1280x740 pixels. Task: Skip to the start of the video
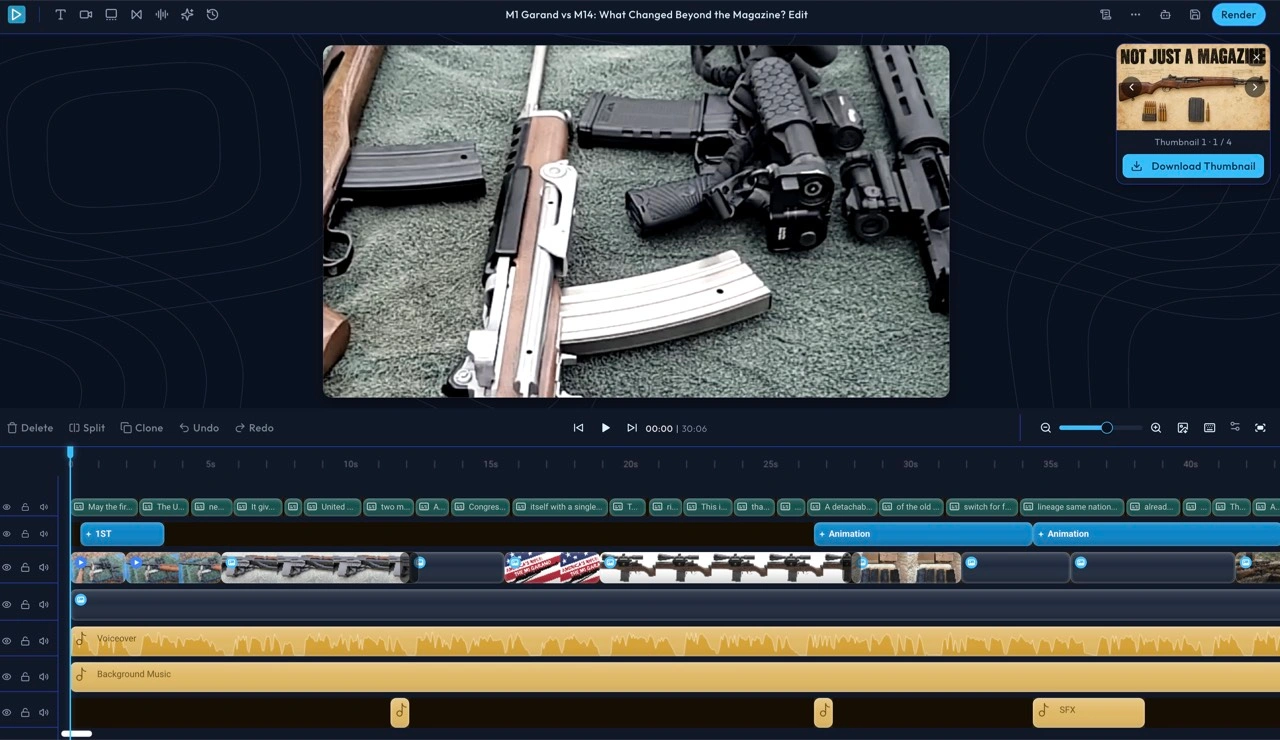578,428
